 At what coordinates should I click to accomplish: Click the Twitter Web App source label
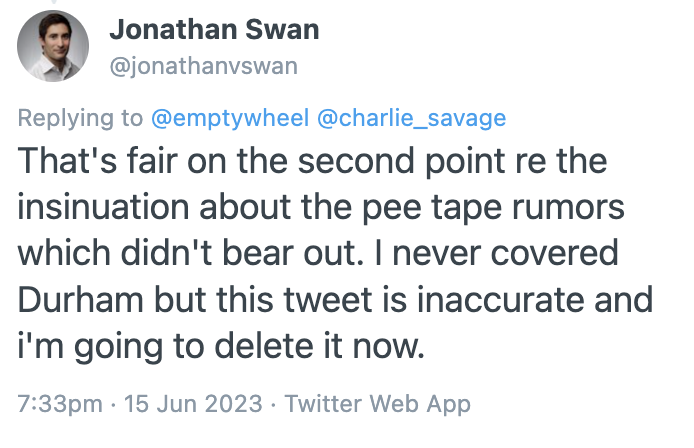[x=377, y=405]
